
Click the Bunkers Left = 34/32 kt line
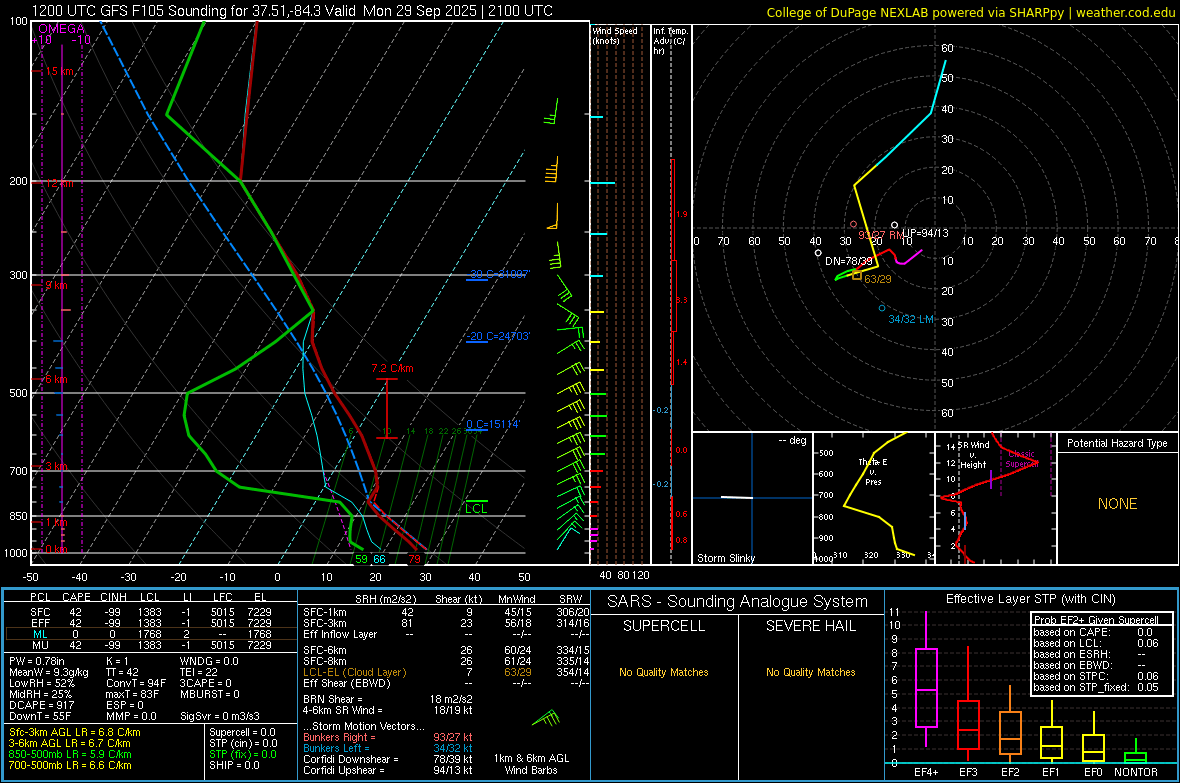pos(388,748)
